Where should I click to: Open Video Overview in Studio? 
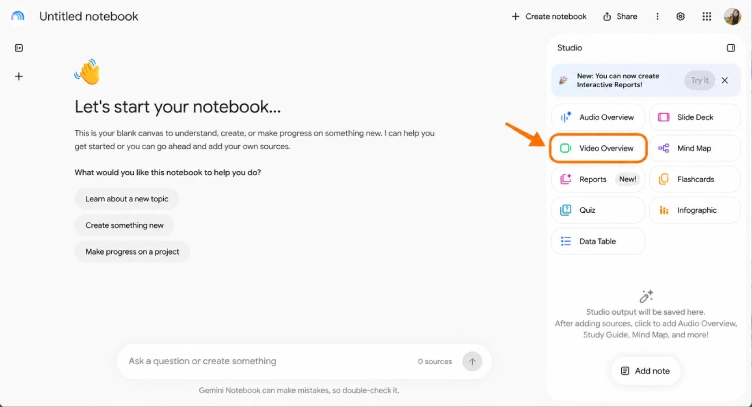[x=598, y=148]
